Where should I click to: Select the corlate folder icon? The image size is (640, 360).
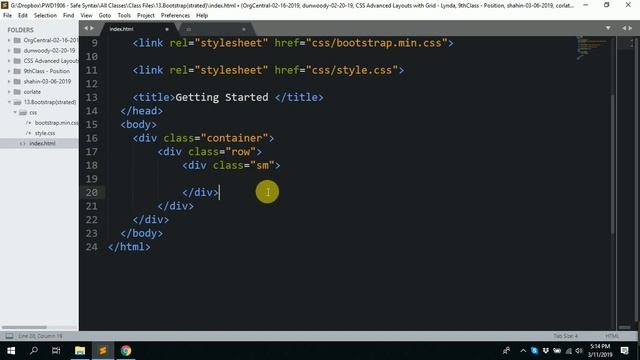coord(17,92)
